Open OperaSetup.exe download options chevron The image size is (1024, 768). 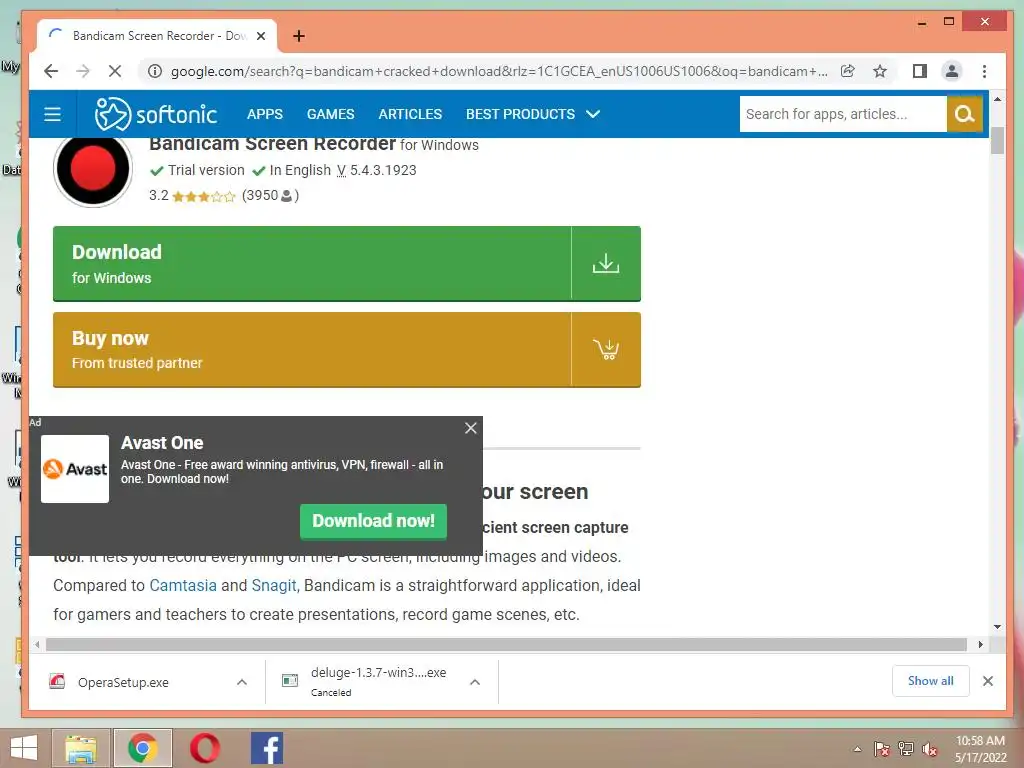tap(242, 682)
